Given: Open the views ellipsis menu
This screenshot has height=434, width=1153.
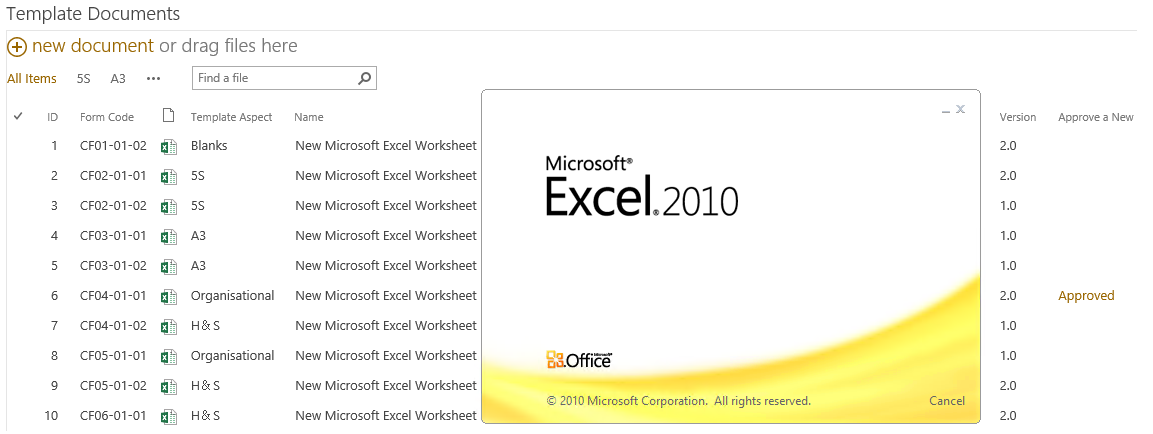Looking at the screenshot, I should (153, 78).
